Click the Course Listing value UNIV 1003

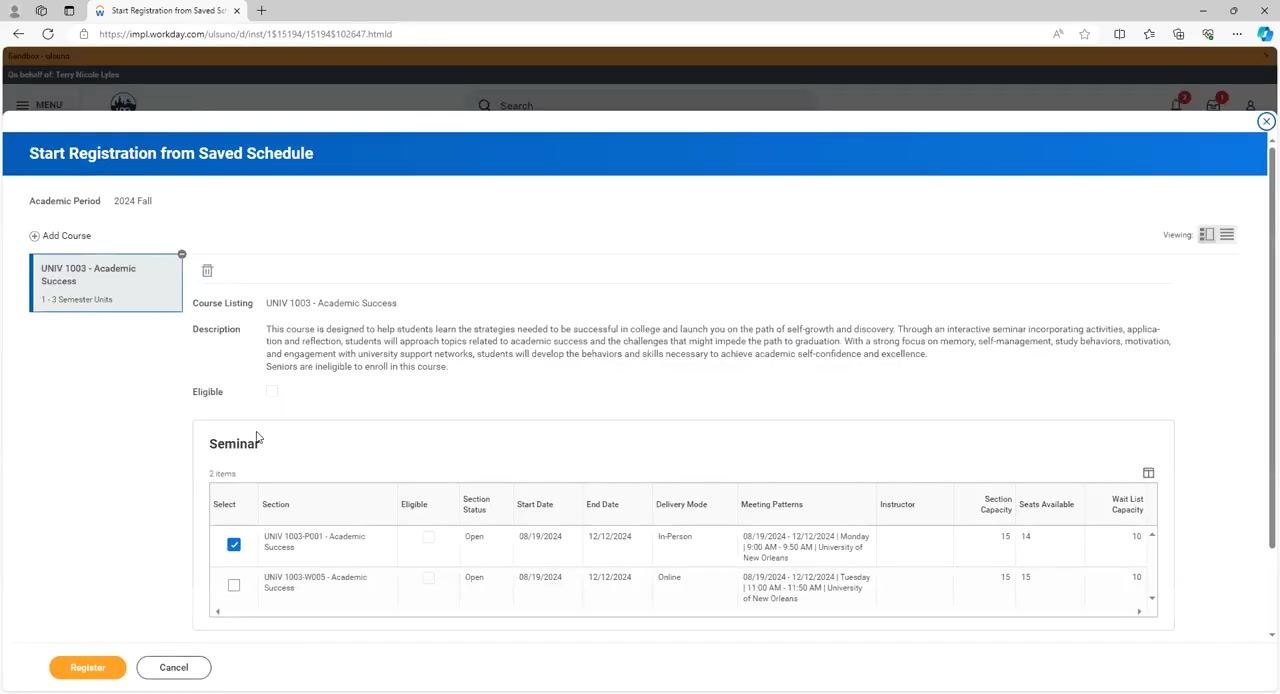[x=331, y=303]
